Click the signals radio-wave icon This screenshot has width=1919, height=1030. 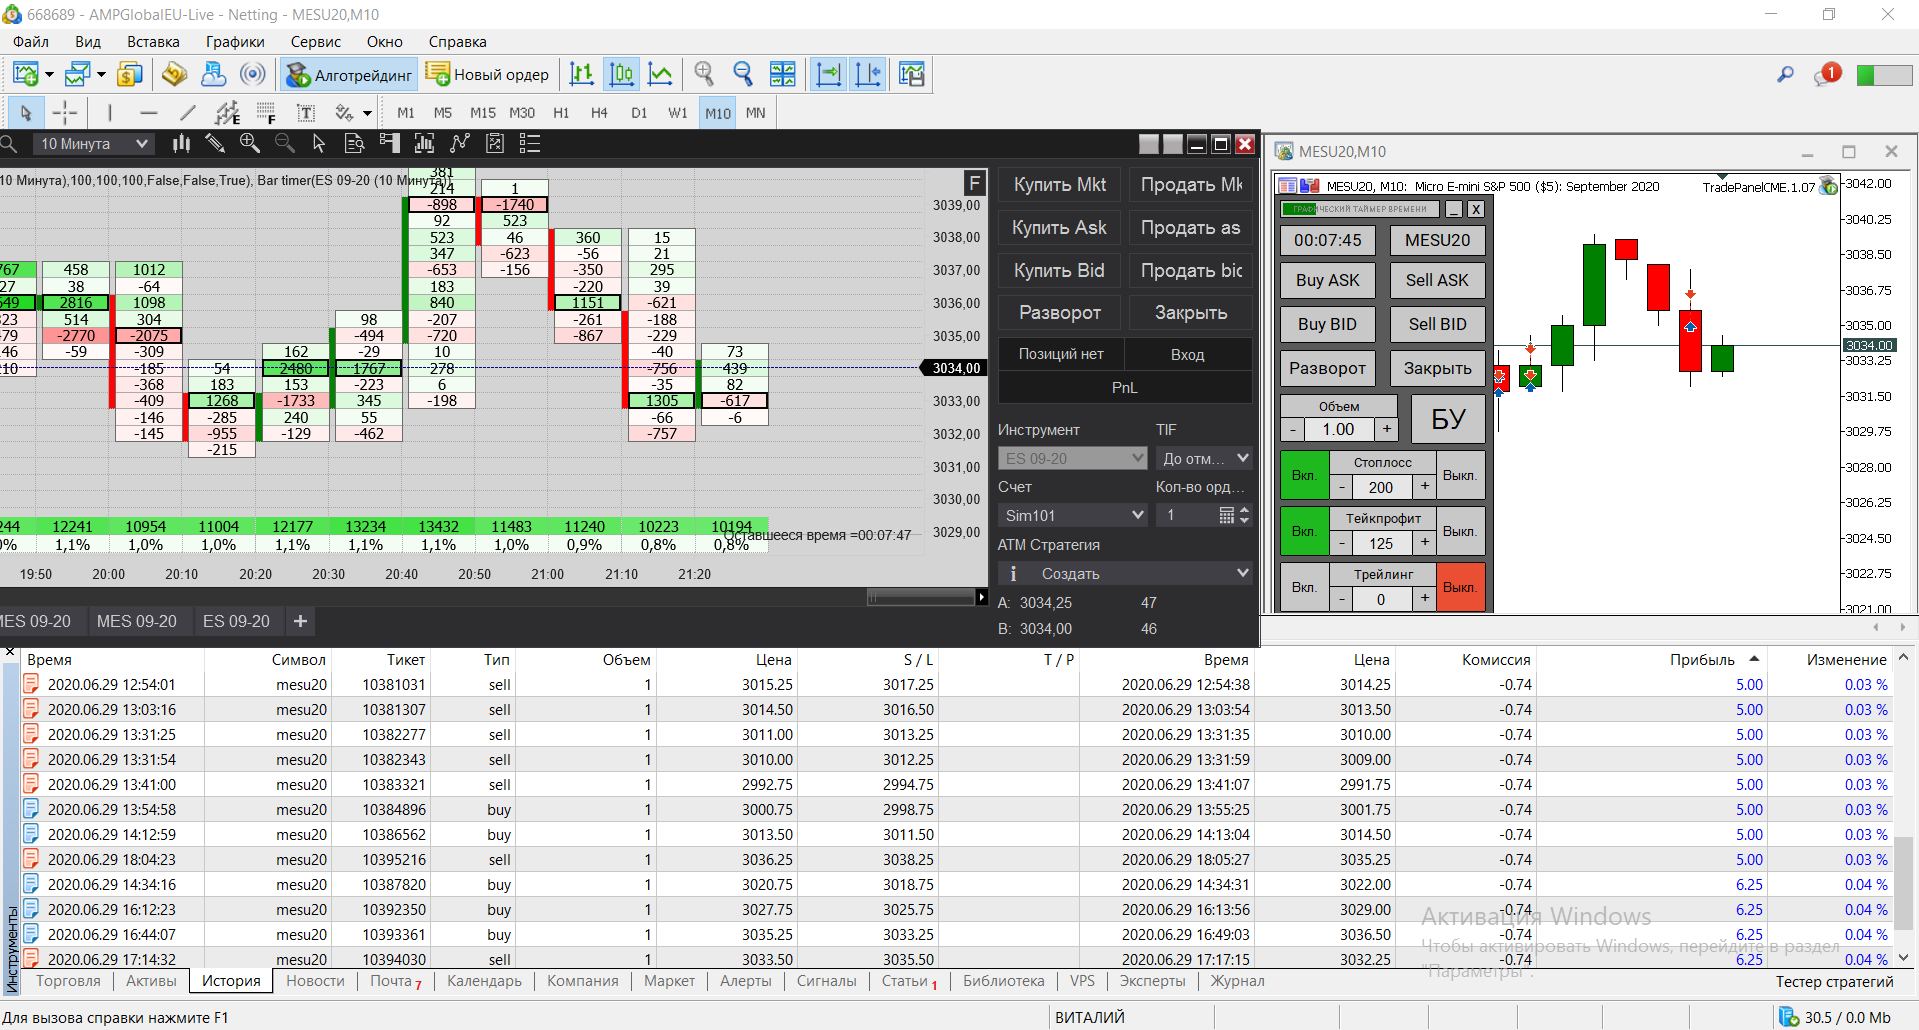(x=253, y=74)
